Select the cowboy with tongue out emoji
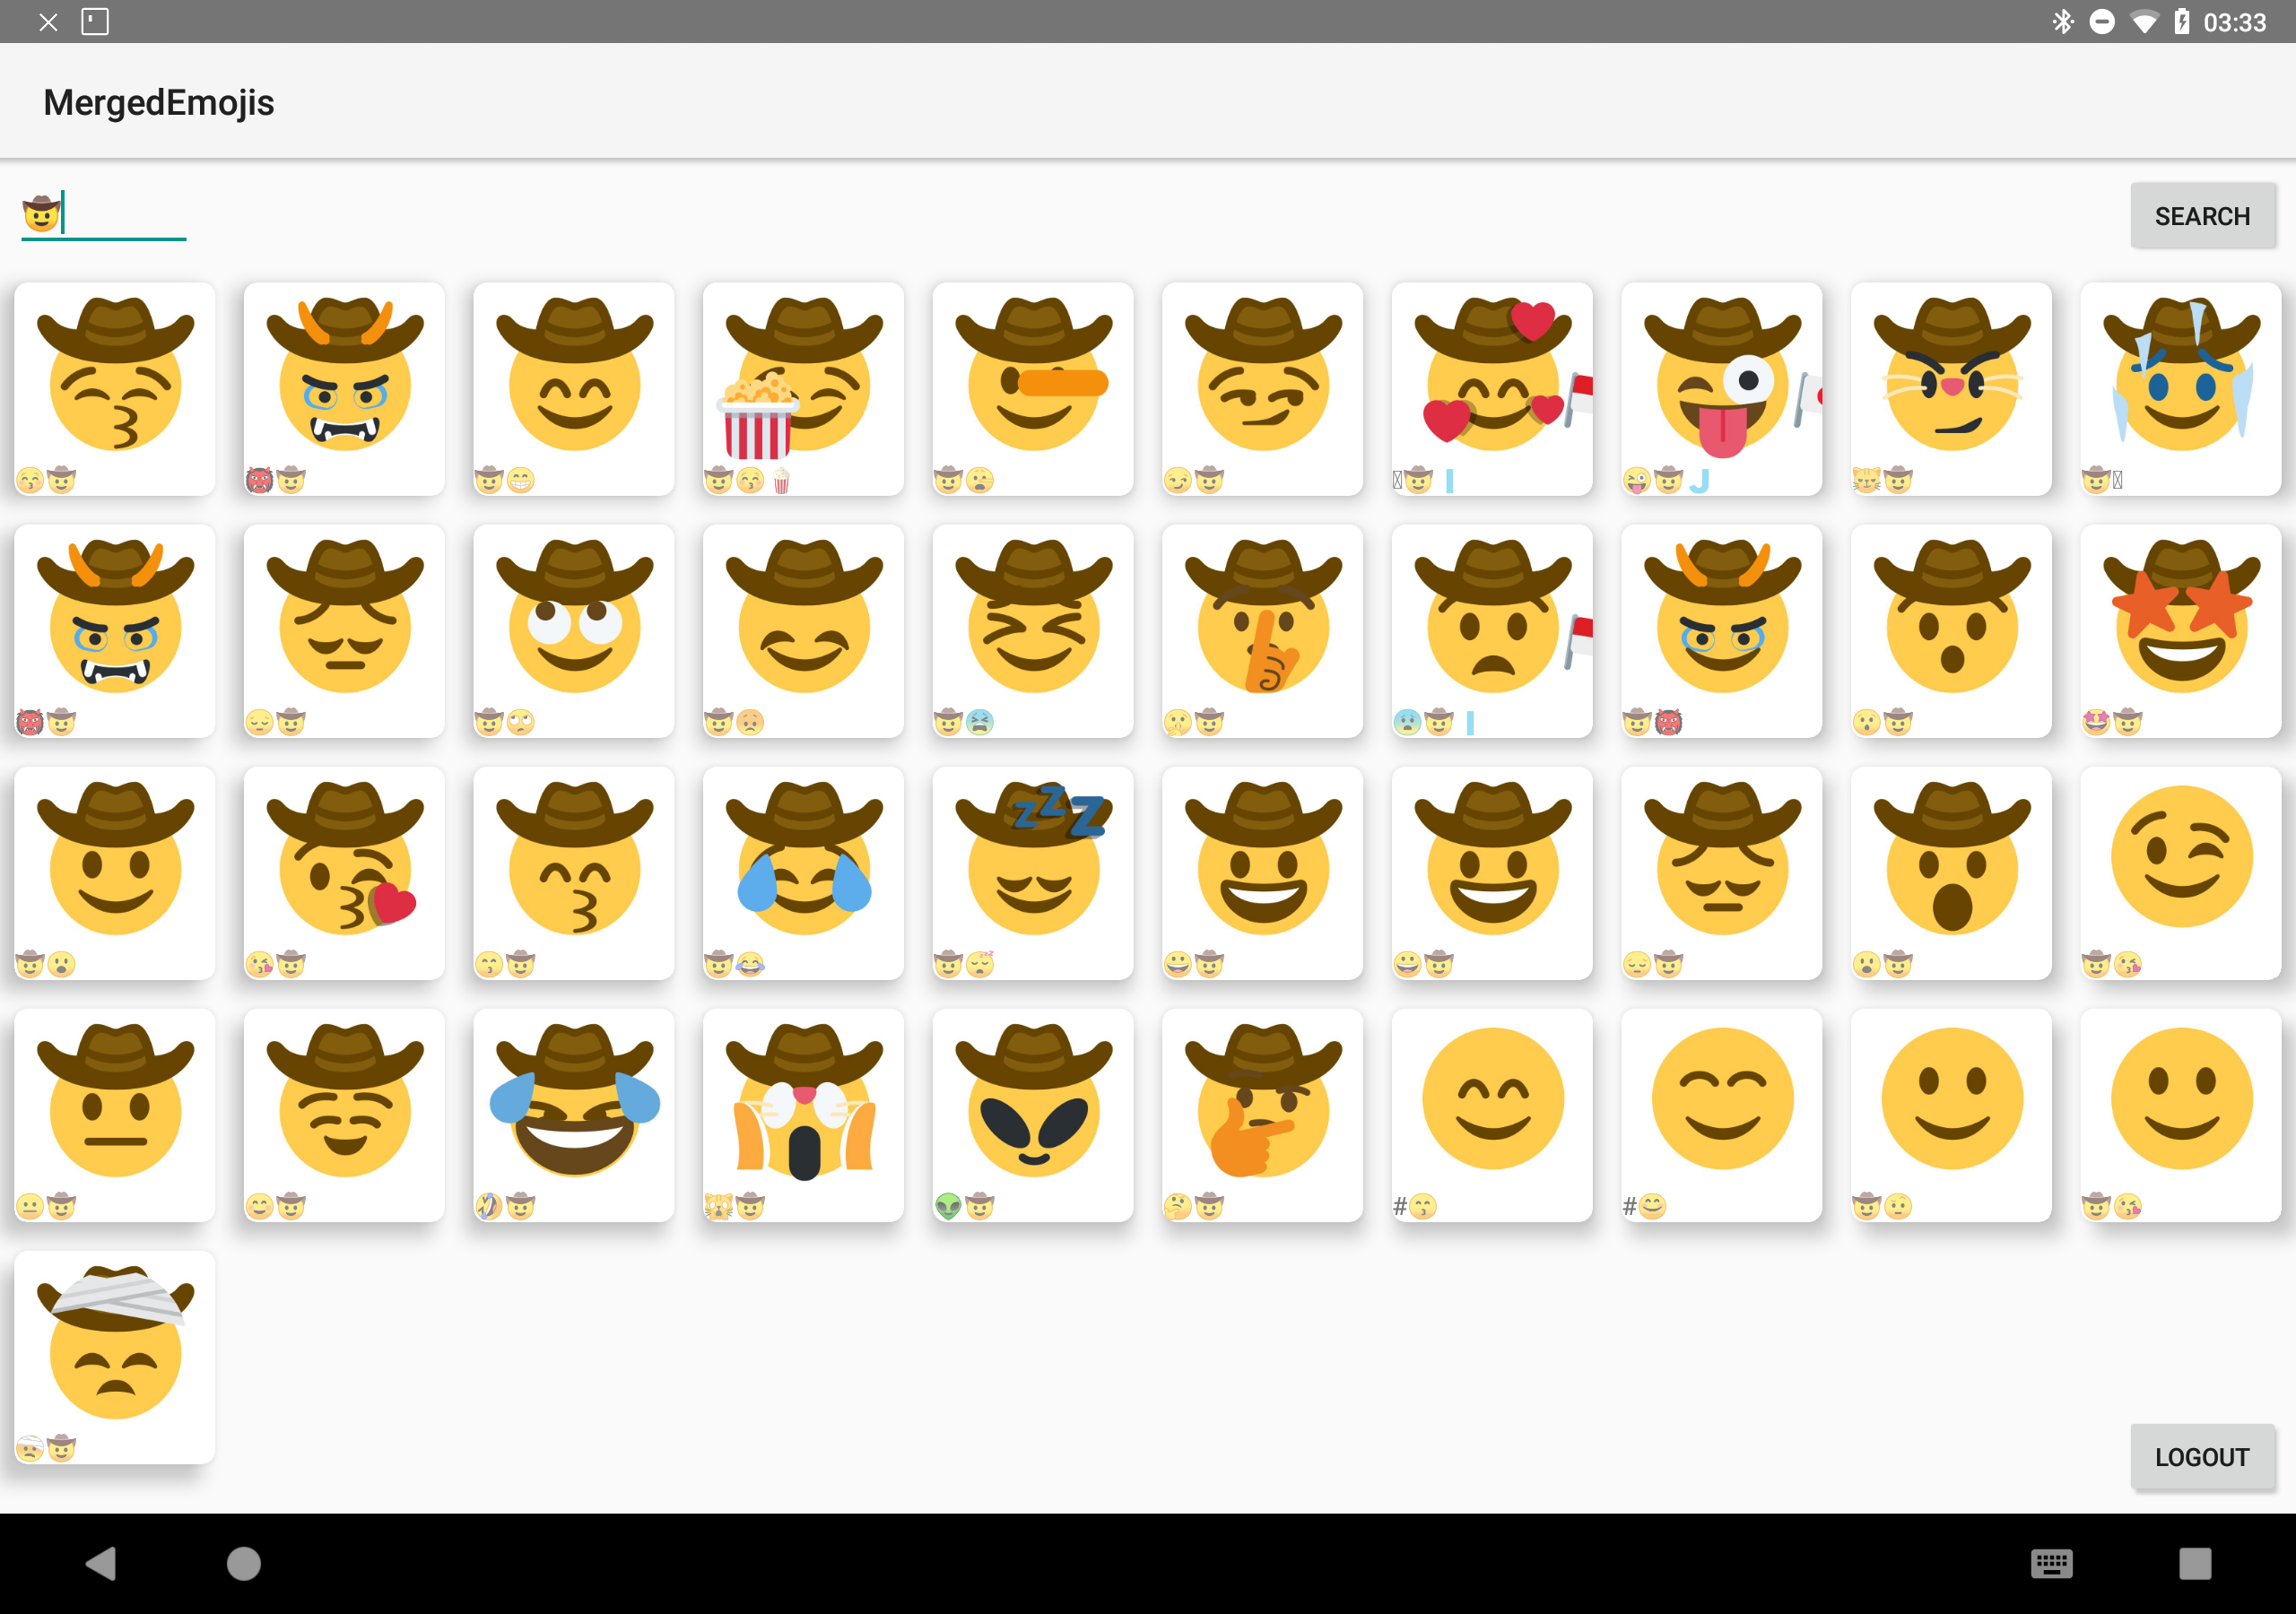Screen dimensions: 2296x1614 (x=1721, y=388)
